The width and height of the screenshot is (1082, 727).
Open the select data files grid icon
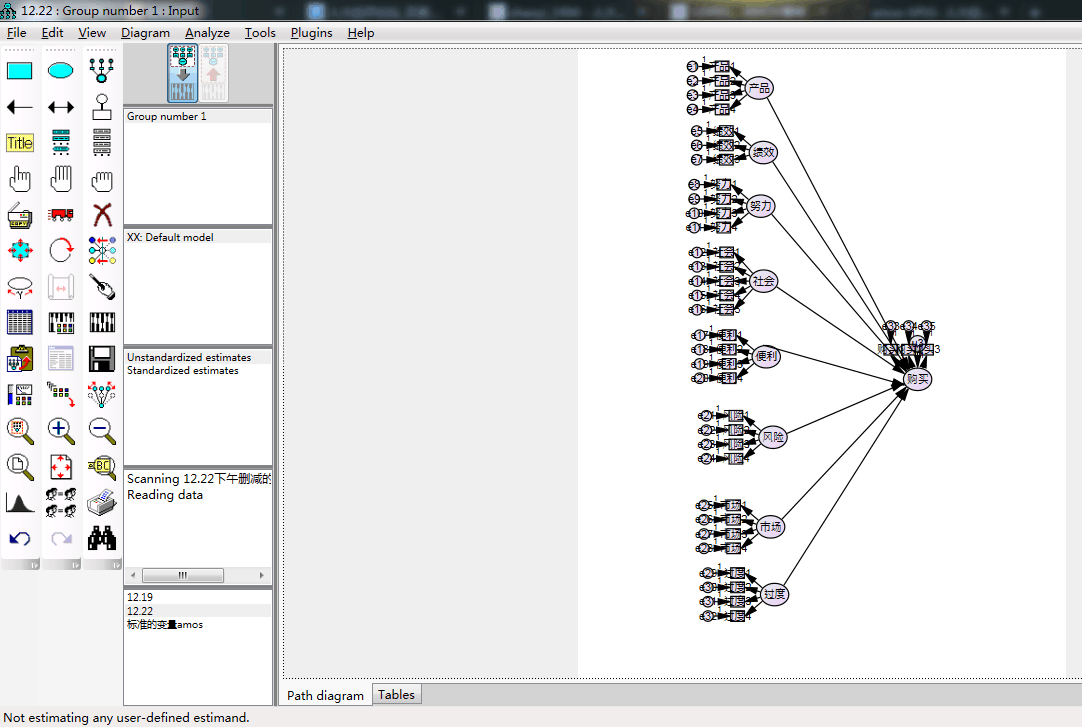[19, 322]
